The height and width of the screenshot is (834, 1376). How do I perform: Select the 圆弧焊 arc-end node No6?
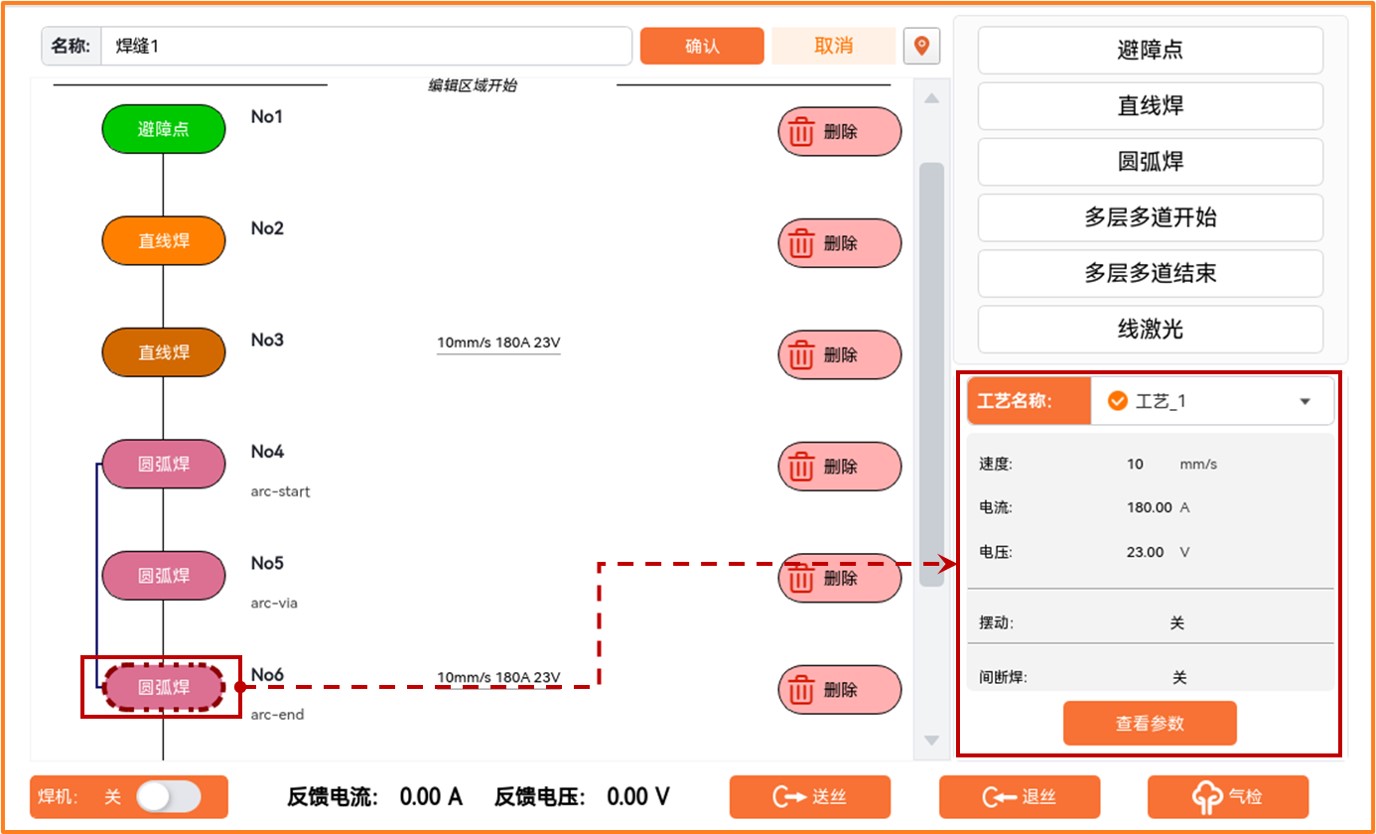164,688
